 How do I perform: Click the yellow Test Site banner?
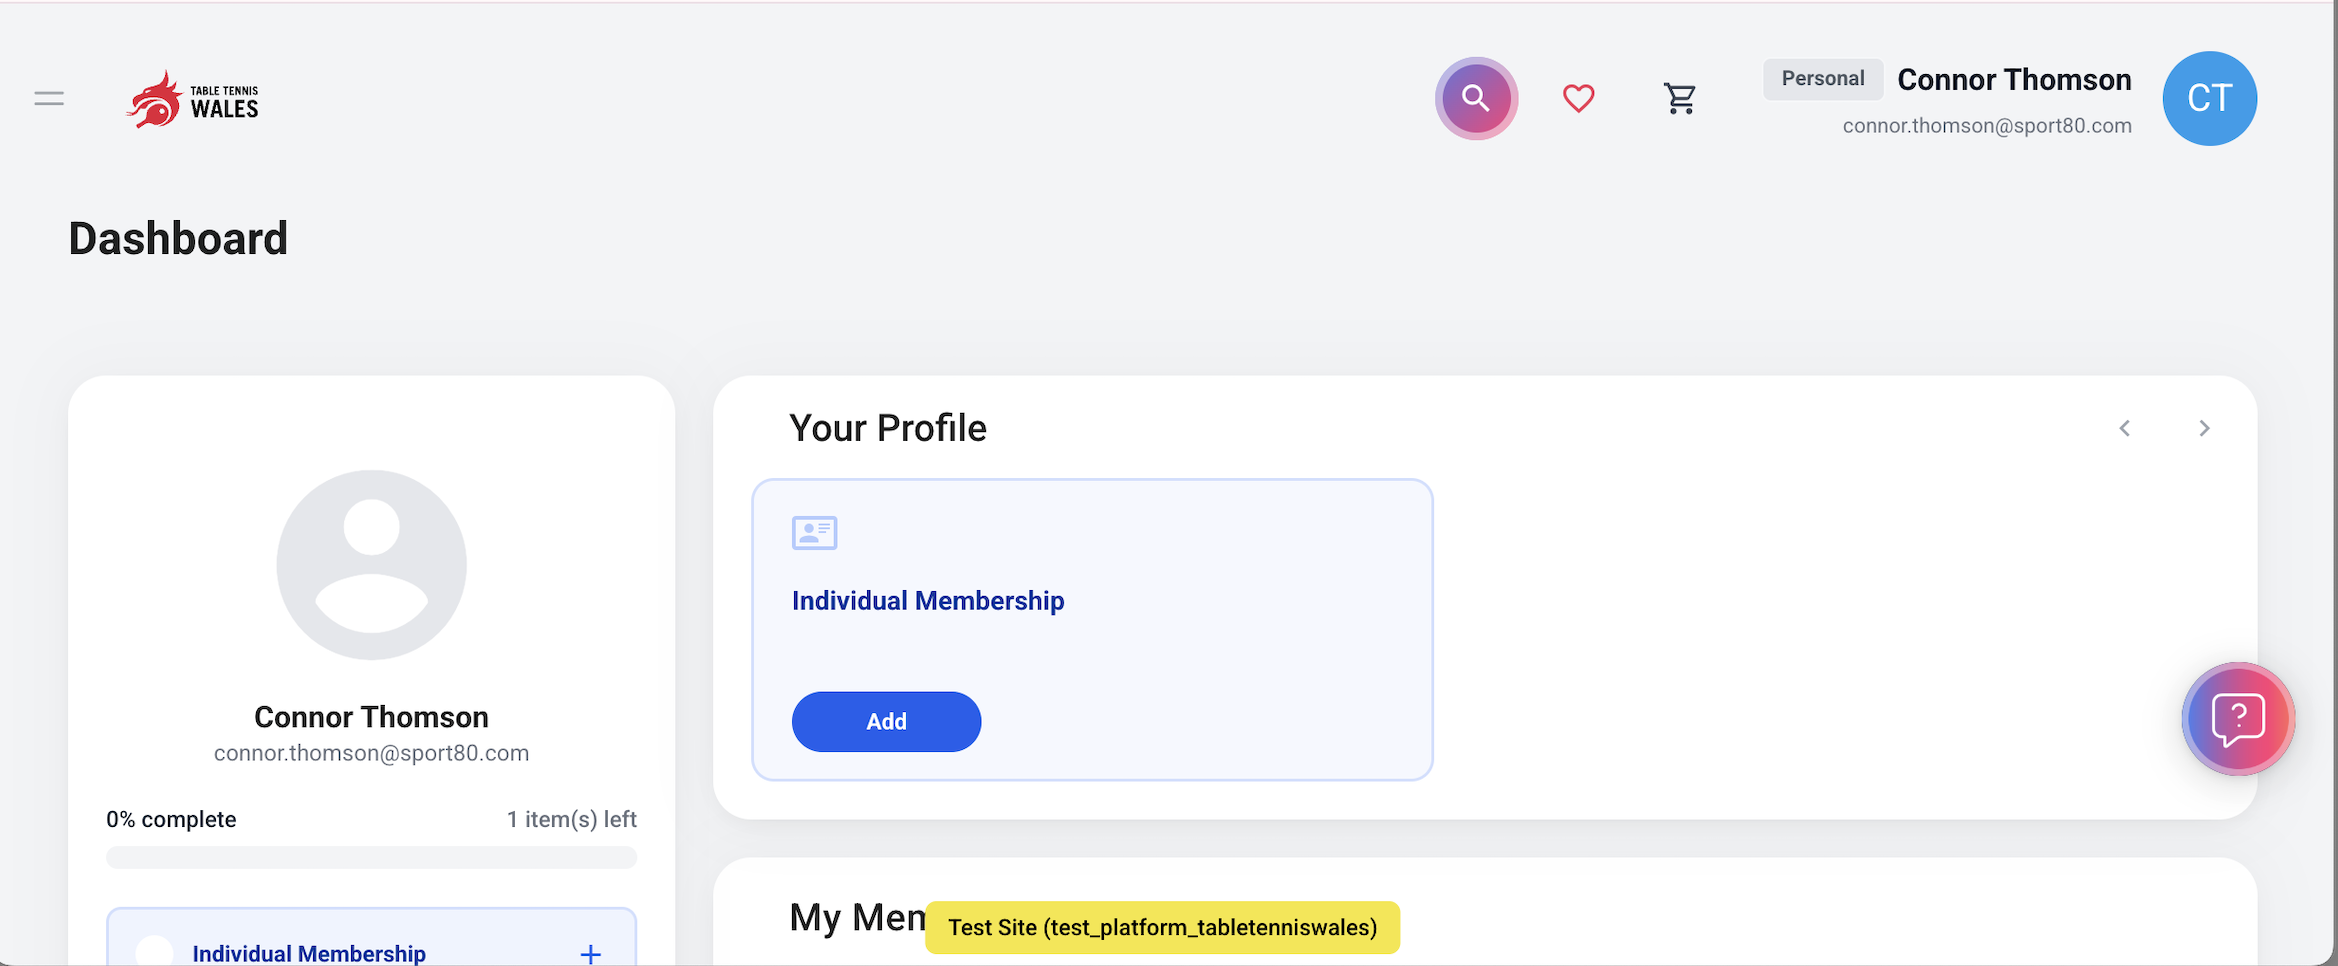(1162, 927)
